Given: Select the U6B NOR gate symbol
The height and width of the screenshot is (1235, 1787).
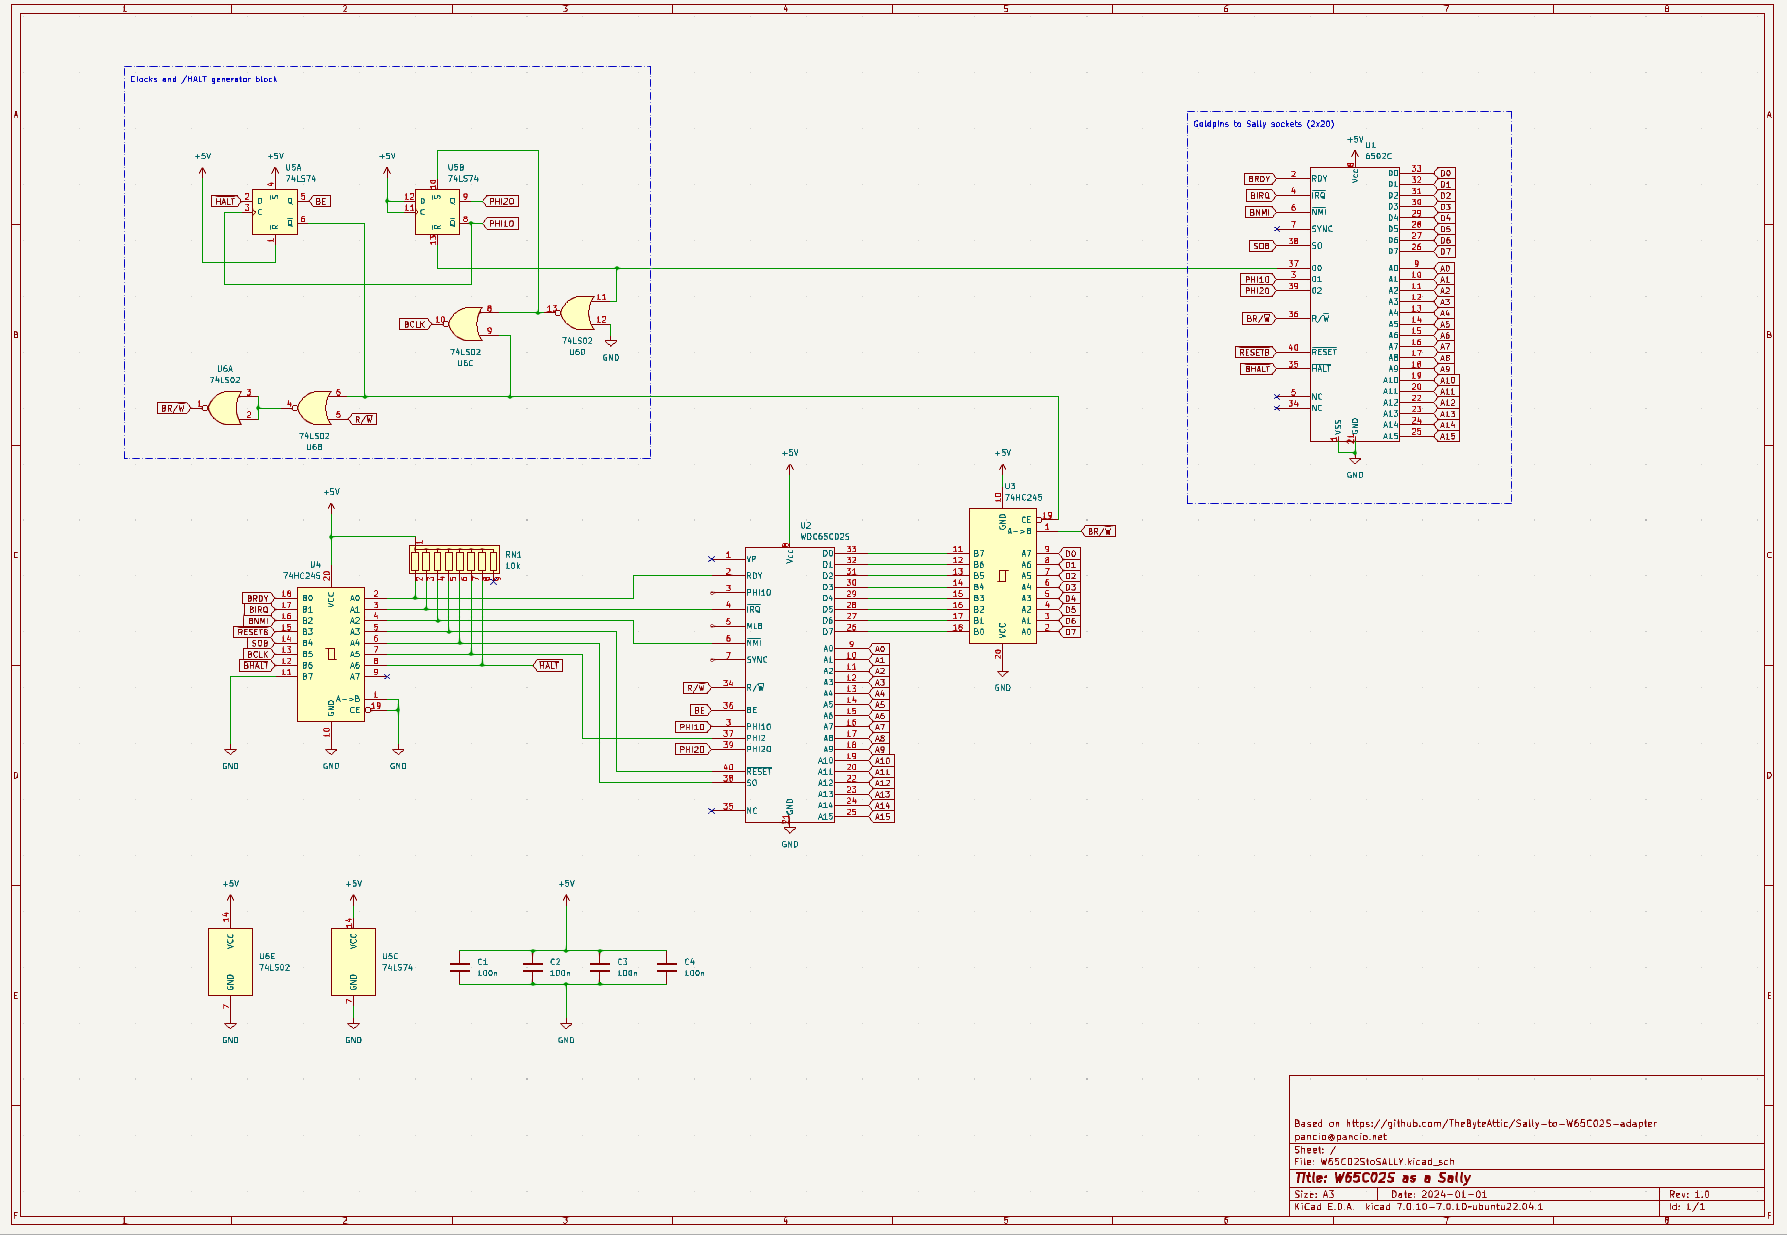Looking at the screenshot, I should pos(314,408).
